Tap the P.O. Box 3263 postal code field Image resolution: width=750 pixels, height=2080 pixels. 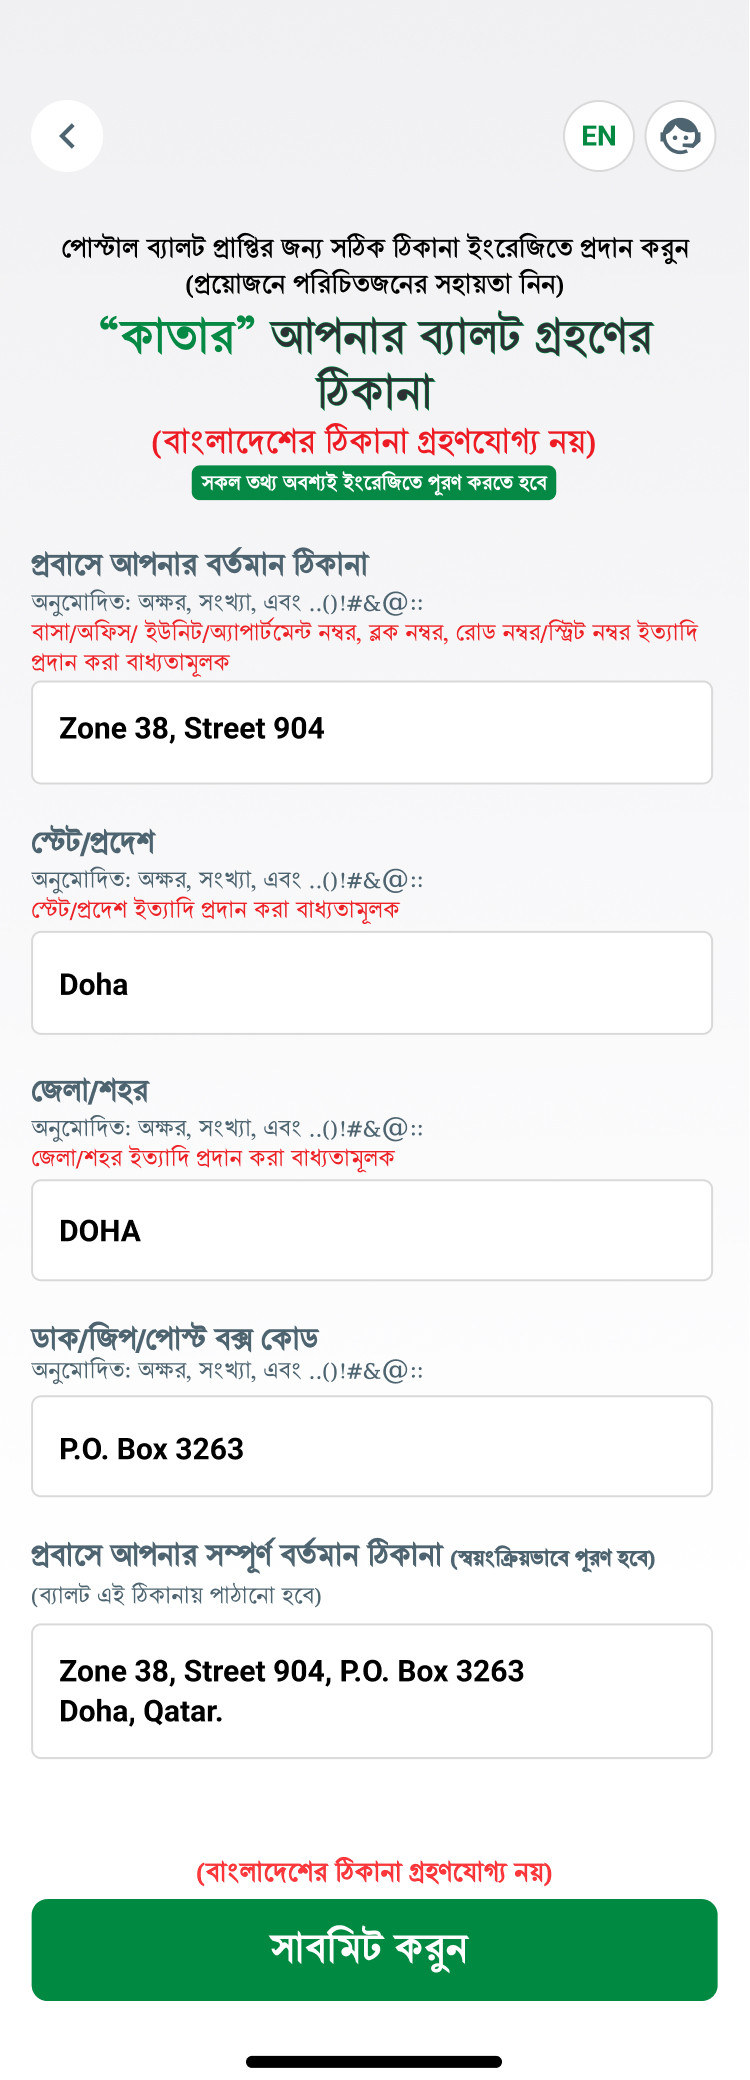tap(372, 1446)
